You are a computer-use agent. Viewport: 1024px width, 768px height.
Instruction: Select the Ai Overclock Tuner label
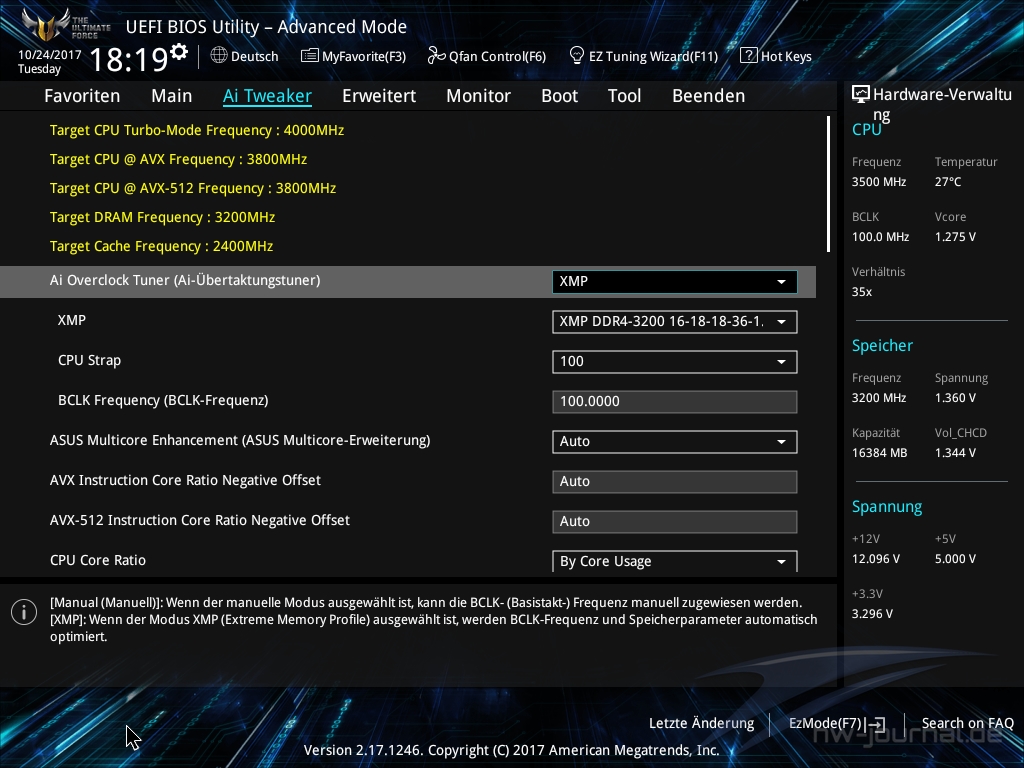click(x=185, y=280)
